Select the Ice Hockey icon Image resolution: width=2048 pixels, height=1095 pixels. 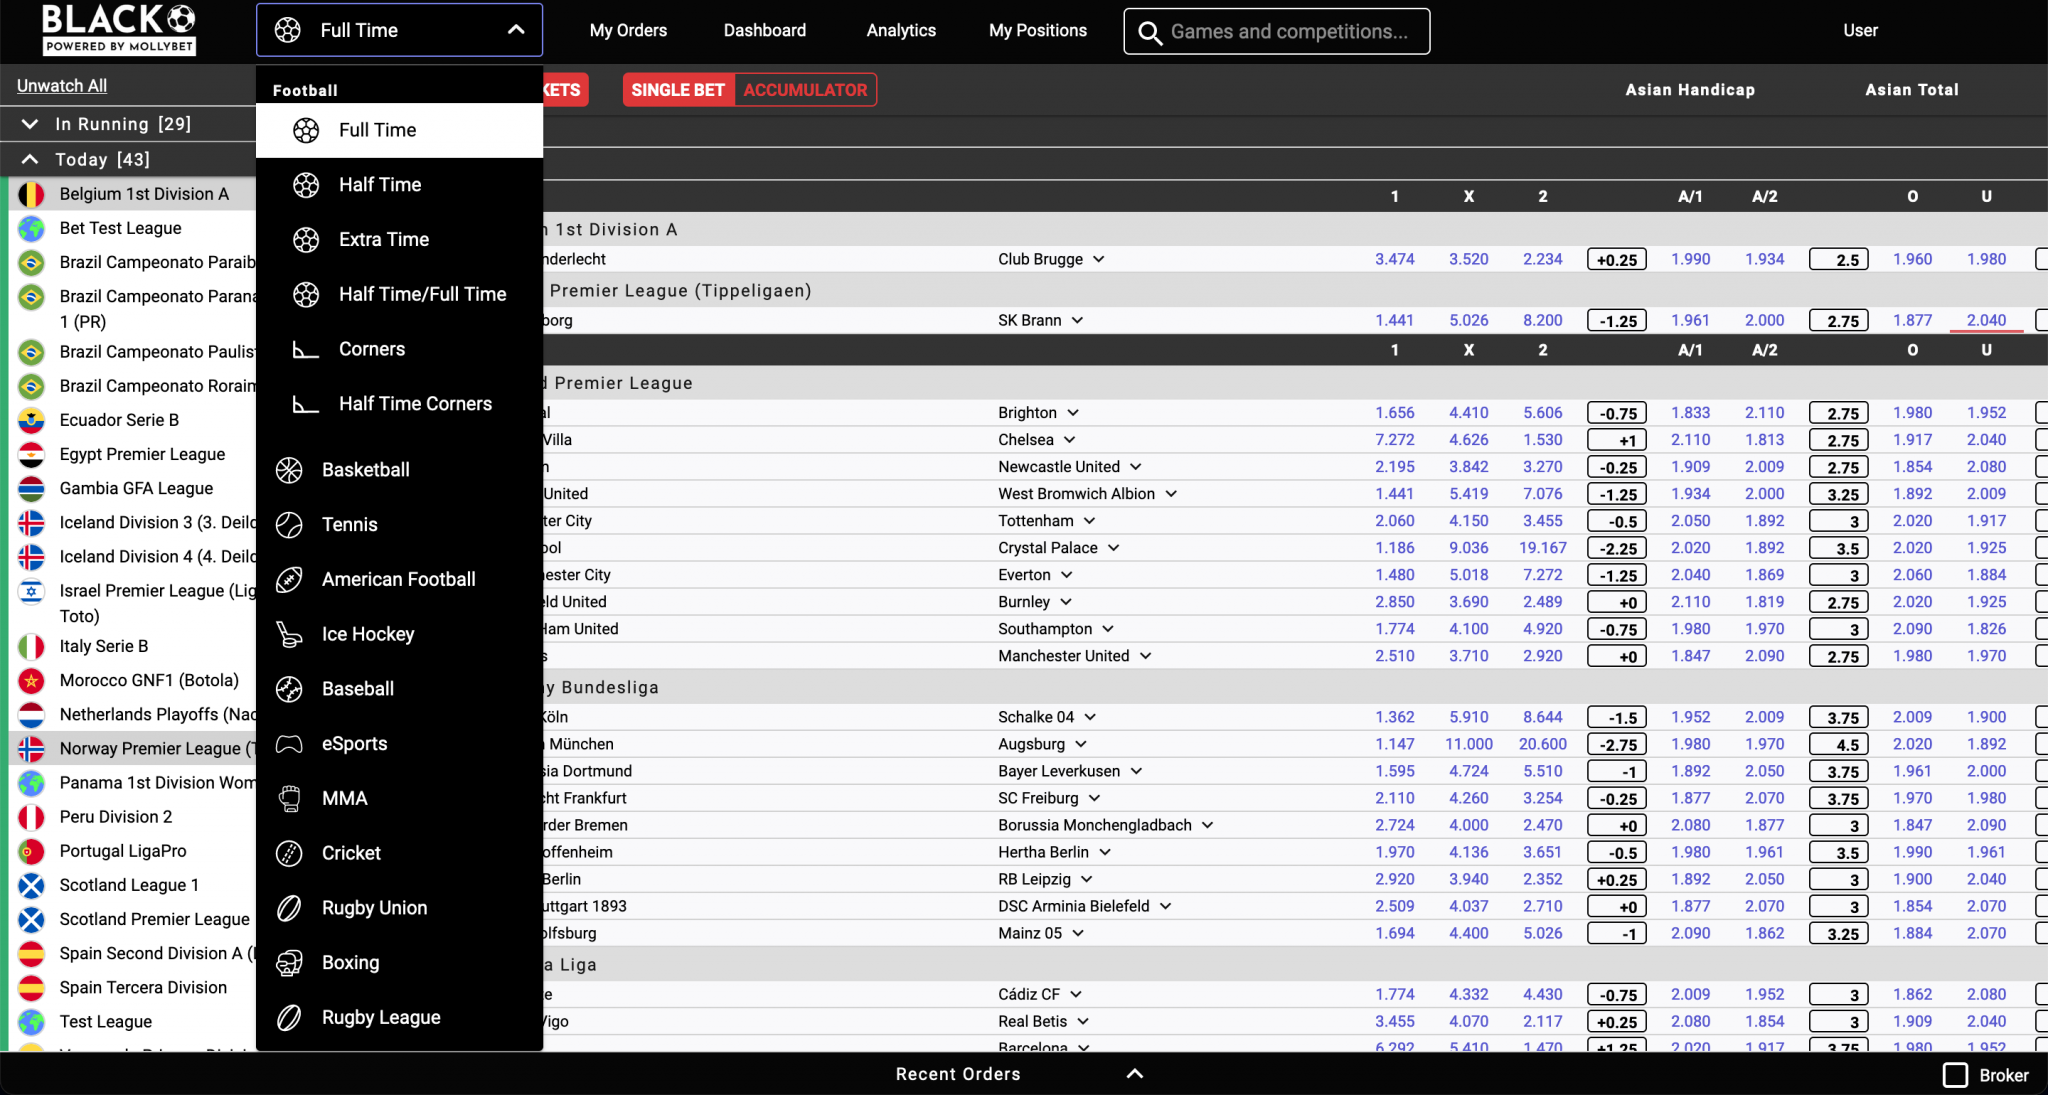coord(289,634)
